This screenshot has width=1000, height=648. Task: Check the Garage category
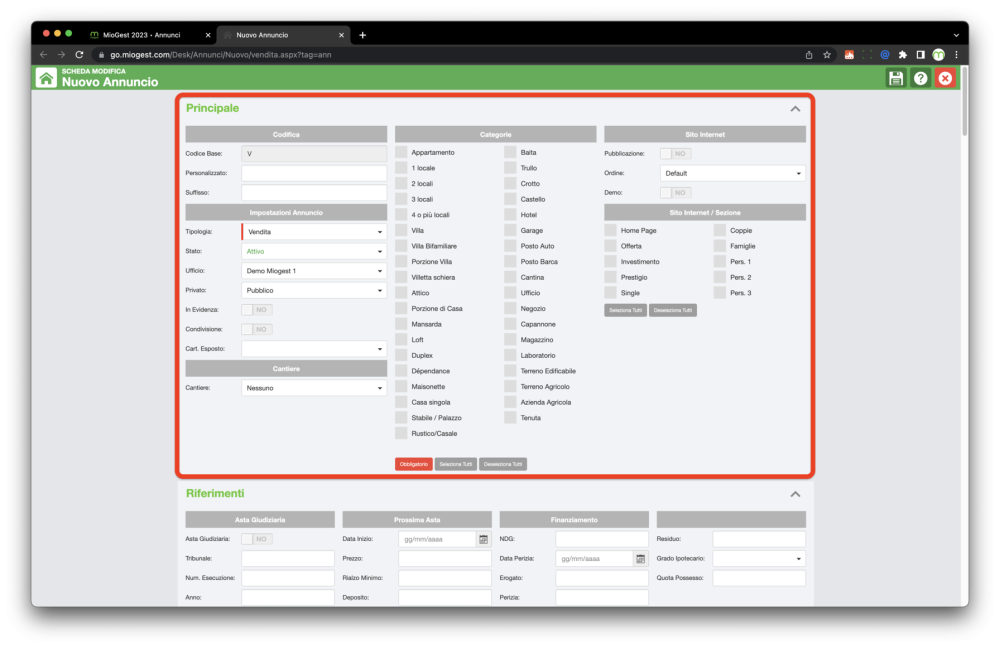[x=510, y=230]
